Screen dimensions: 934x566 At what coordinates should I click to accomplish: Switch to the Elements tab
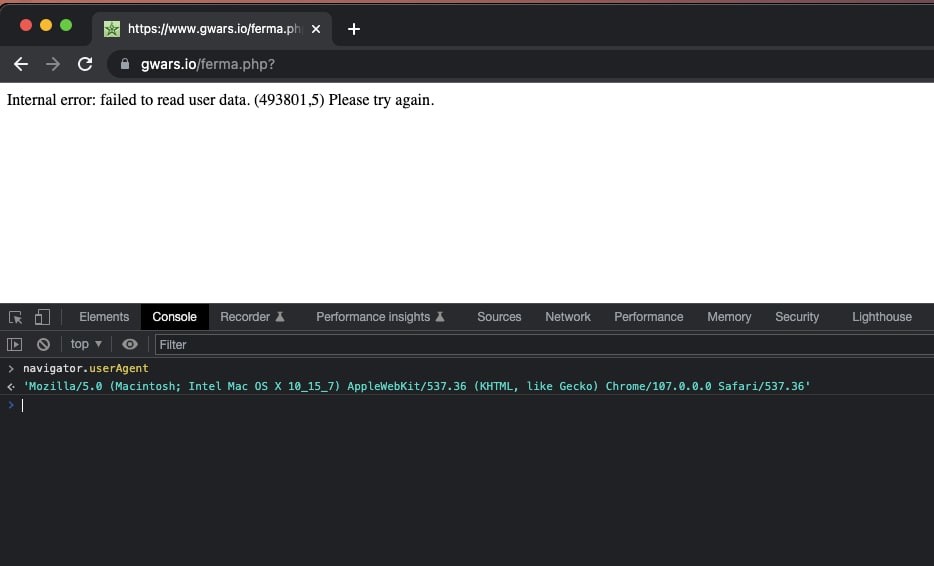pyautogui.click(x=104, y=317)
